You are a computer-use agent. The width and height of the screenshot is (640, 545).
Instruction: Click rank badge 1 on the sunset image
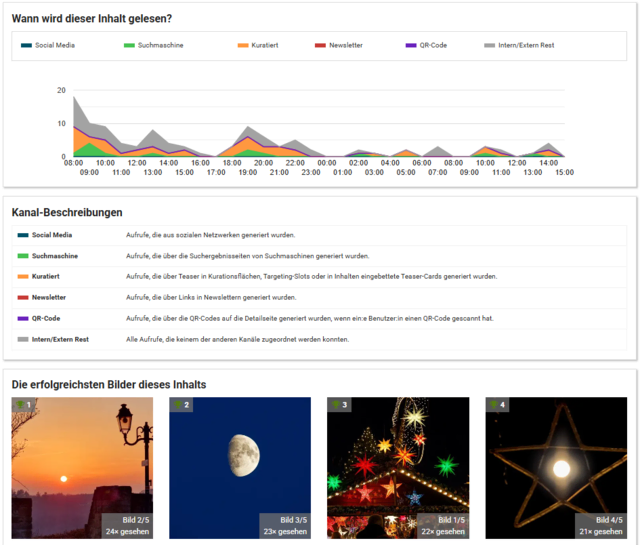tap(24, 405)
